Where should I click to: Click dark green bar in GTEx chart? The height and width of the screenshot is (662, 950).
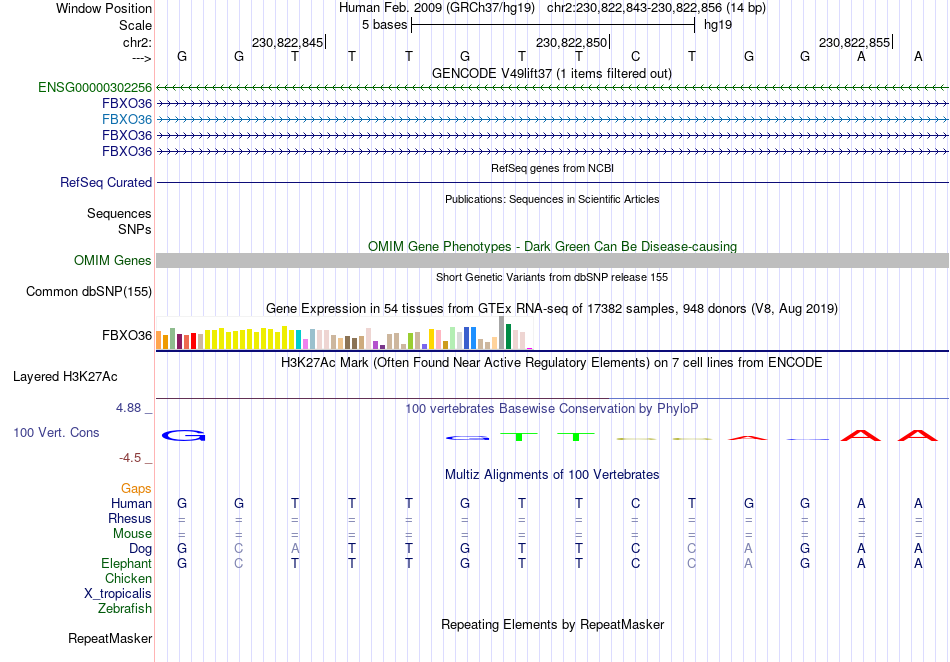pos(508,337)
